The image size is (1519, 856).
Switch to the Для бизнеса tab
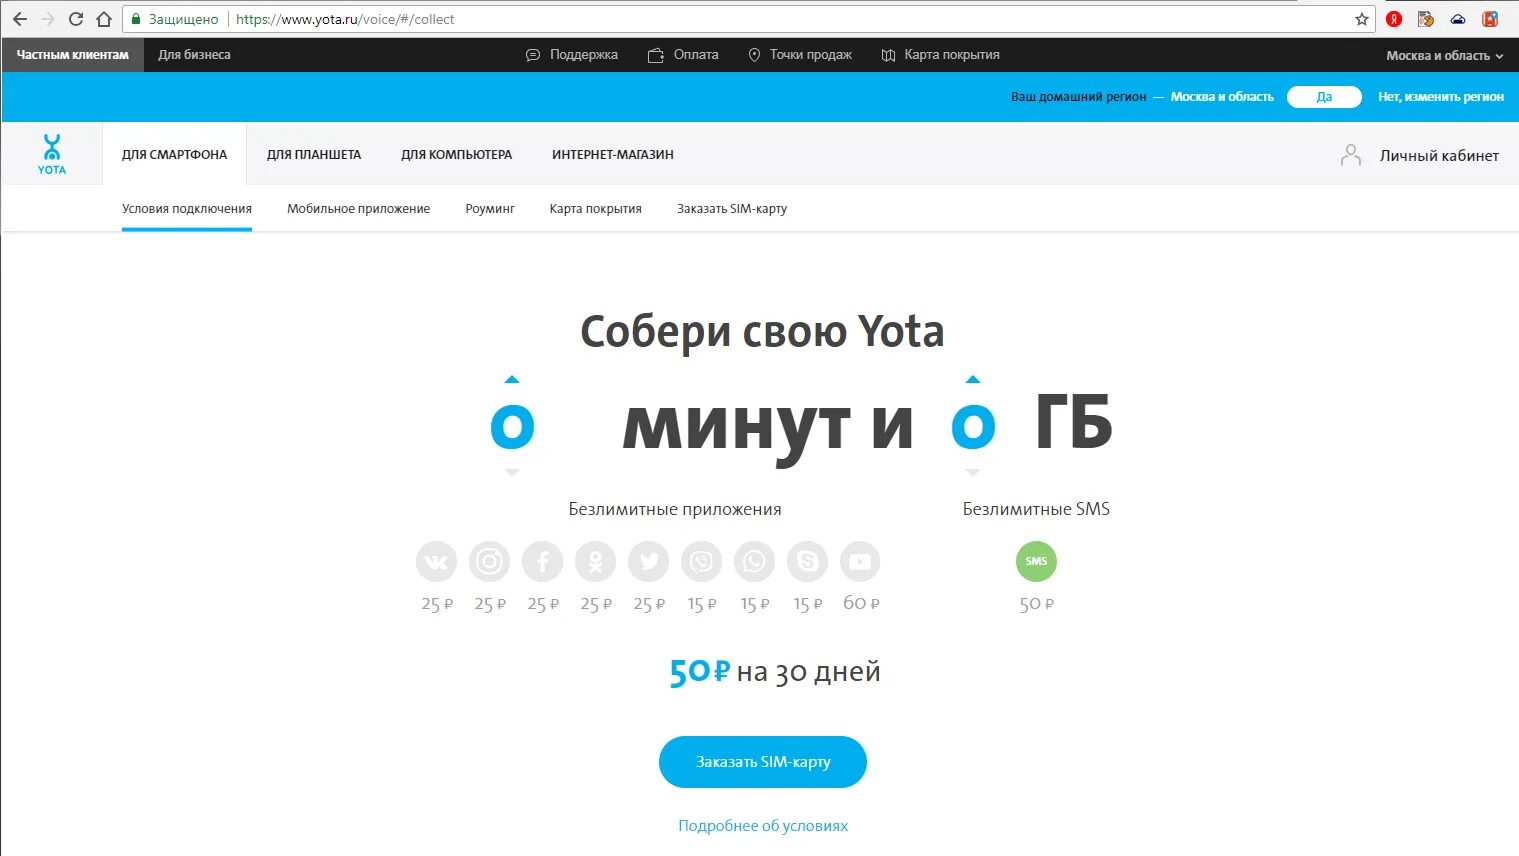pyautogui.click(x=194, y=55)
